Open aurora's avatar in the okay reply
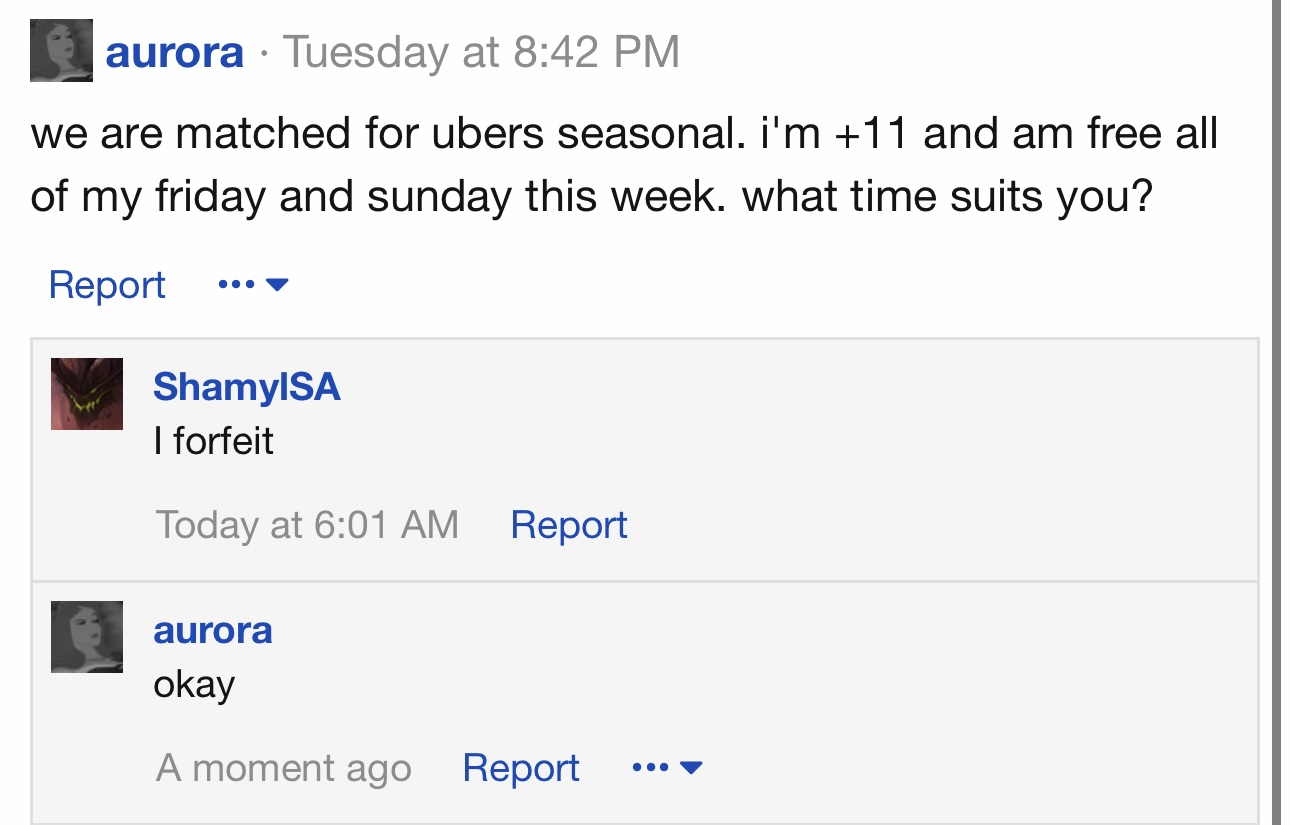 (x=87, y=637)
